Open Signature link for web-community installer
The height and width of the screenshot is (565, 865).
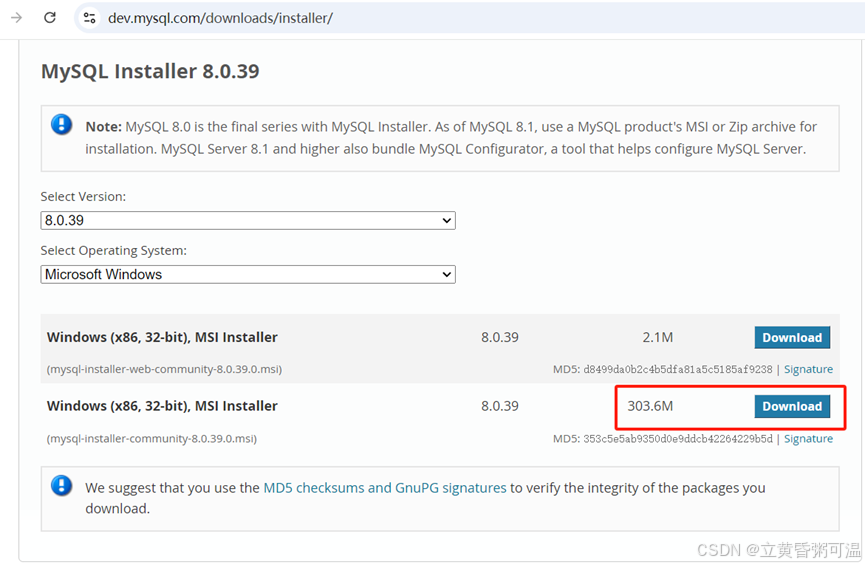[x=808, y=369]
